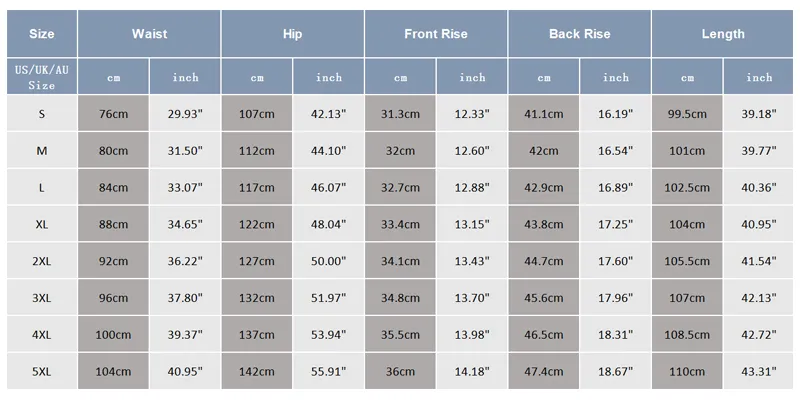
Task: Select the 76cm waist cell
Action: (x=113, y=113)
